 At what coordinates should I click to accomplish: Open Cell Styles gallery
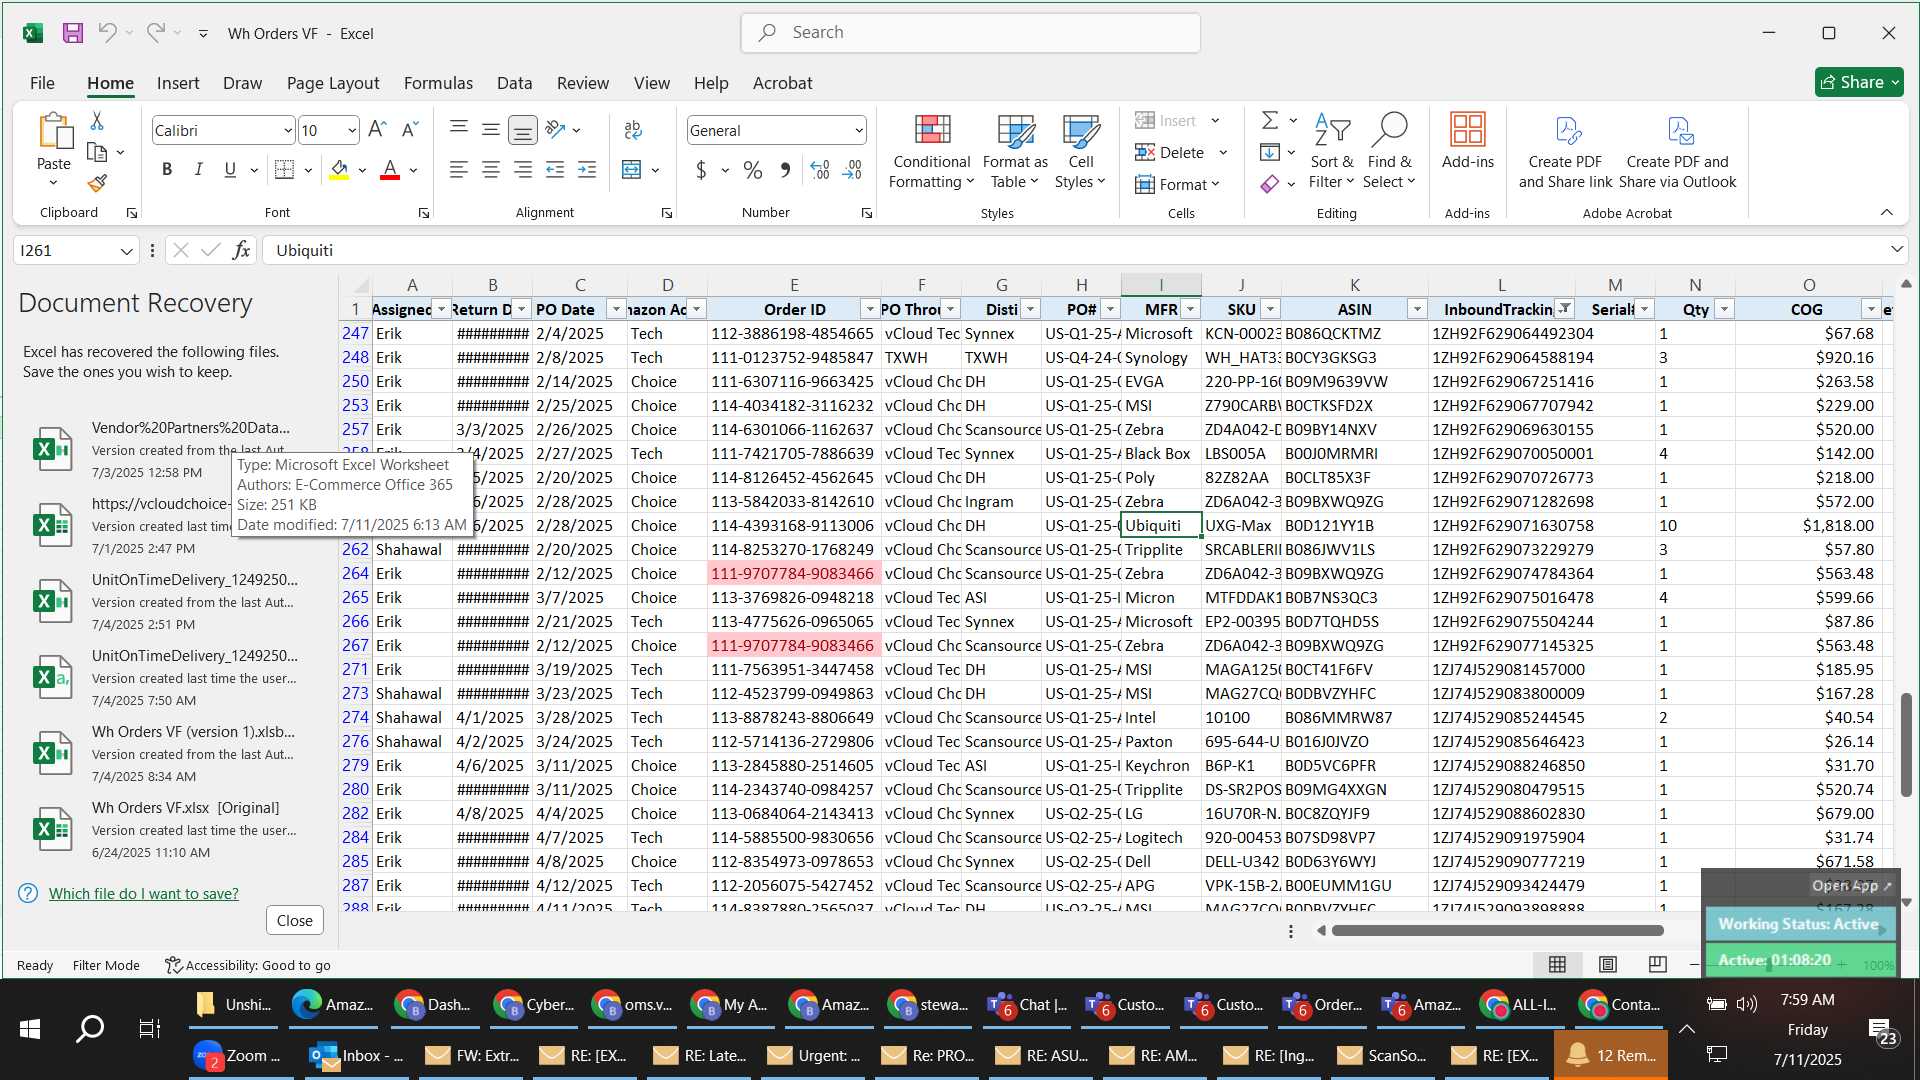pos(1080,151)
